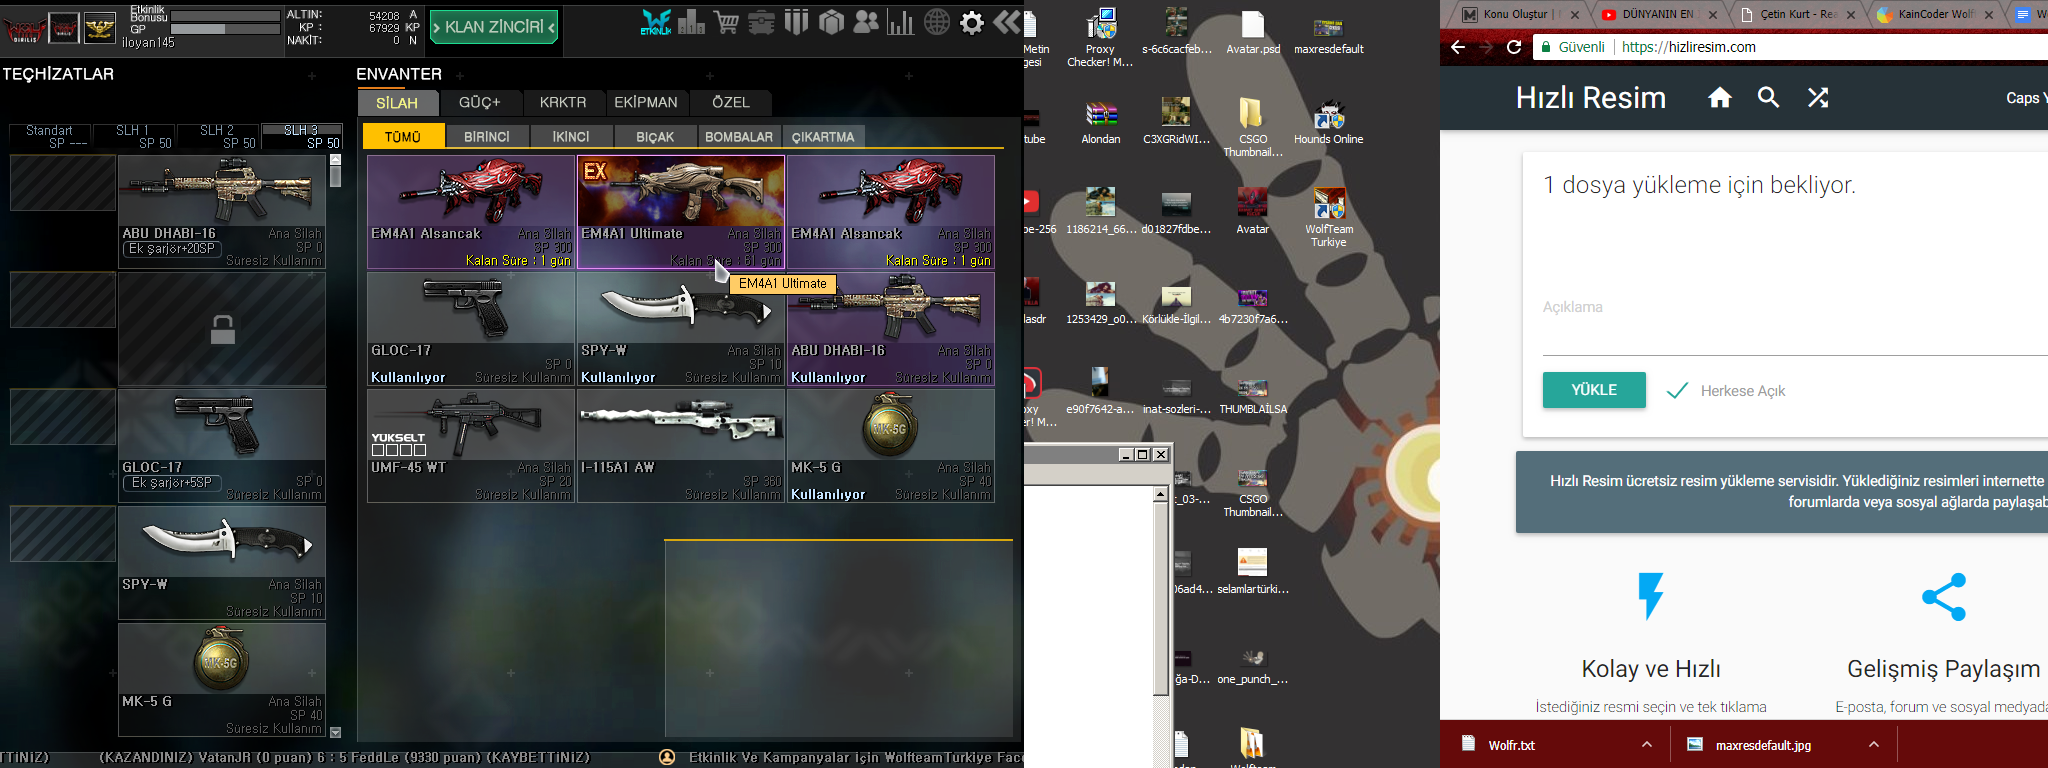
Task: Click the three banners icon in game toolbar
Action: point(796,22)
